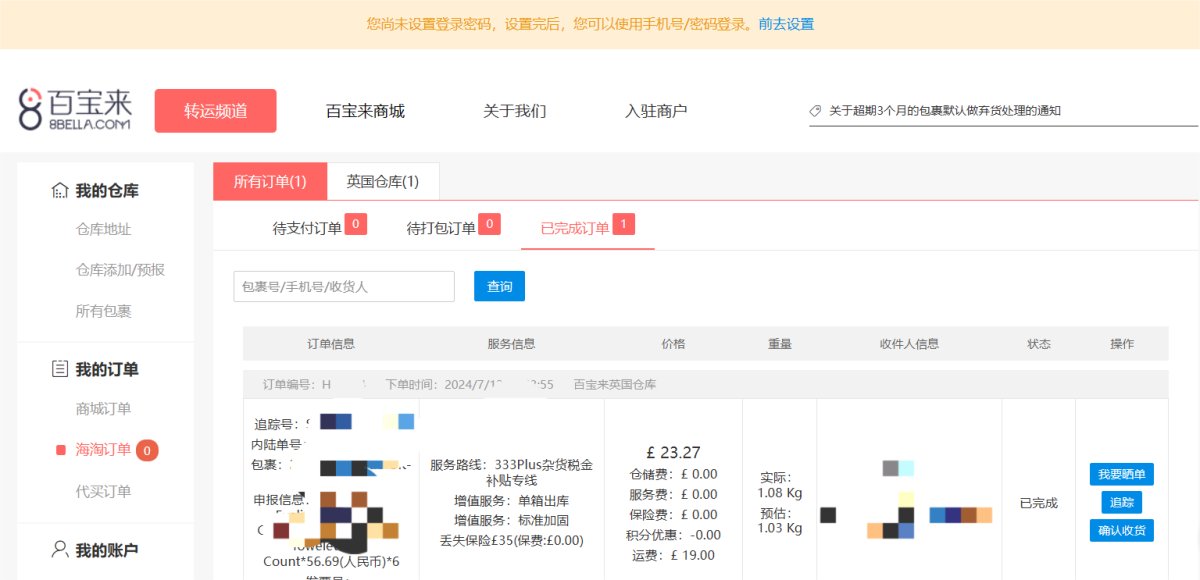1200x580 pixels.
Task: Switch to the 所有订单(1) tab
Action: point(270,182)
